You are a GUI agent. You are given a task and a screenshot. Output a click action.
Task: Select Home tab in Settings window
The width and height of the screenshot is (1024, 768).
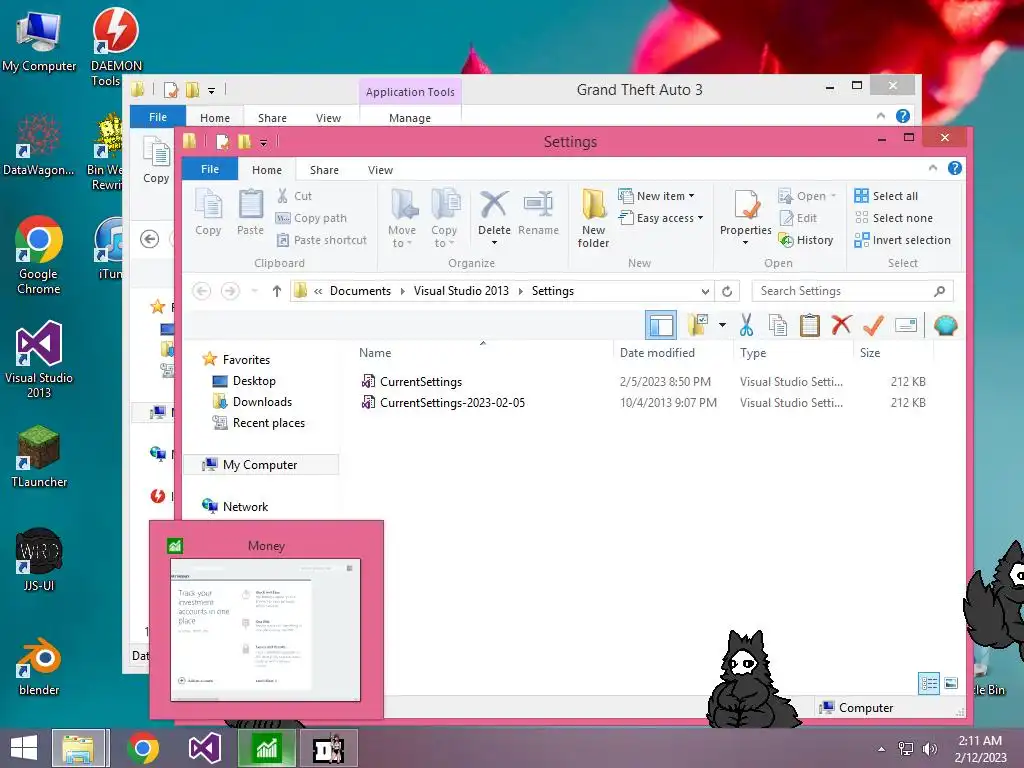click(x=266, y=170)
